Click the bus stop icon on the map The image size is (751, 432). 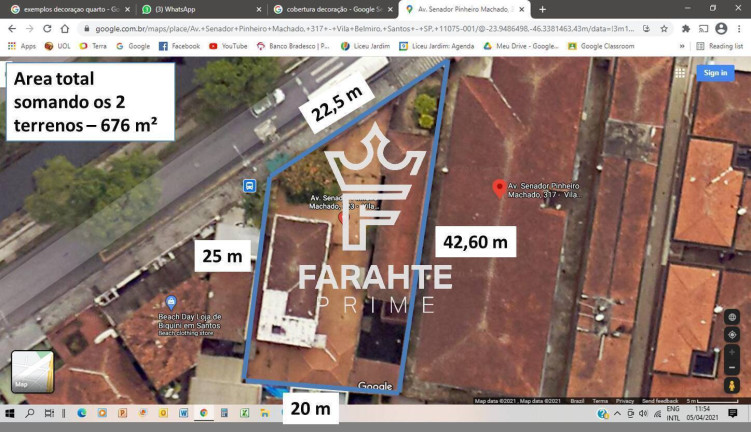tap(249, 186)
